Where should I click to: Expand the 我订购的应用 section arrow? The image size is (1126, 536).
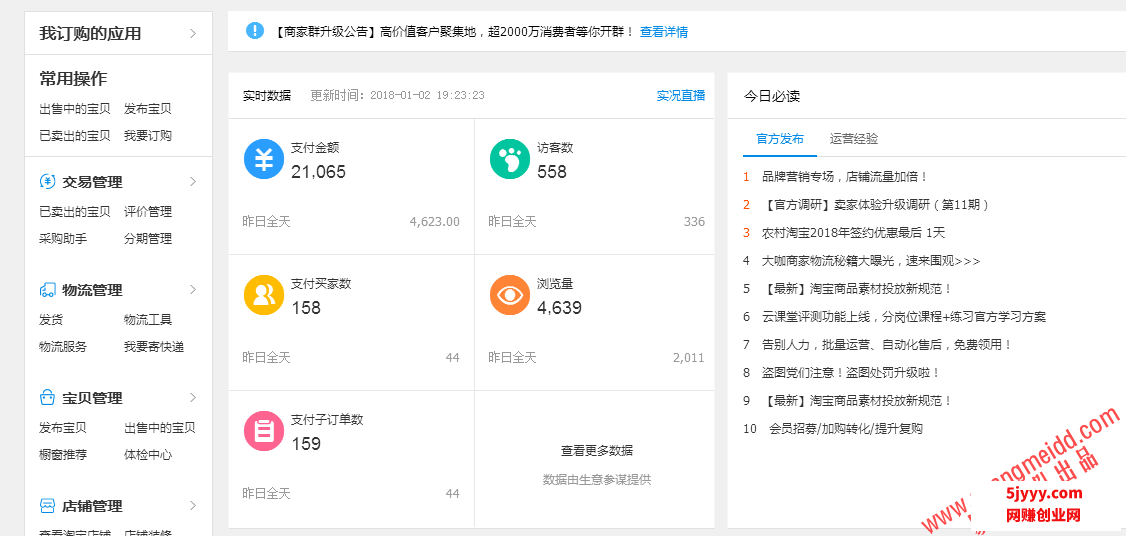[x=193, y=34]
